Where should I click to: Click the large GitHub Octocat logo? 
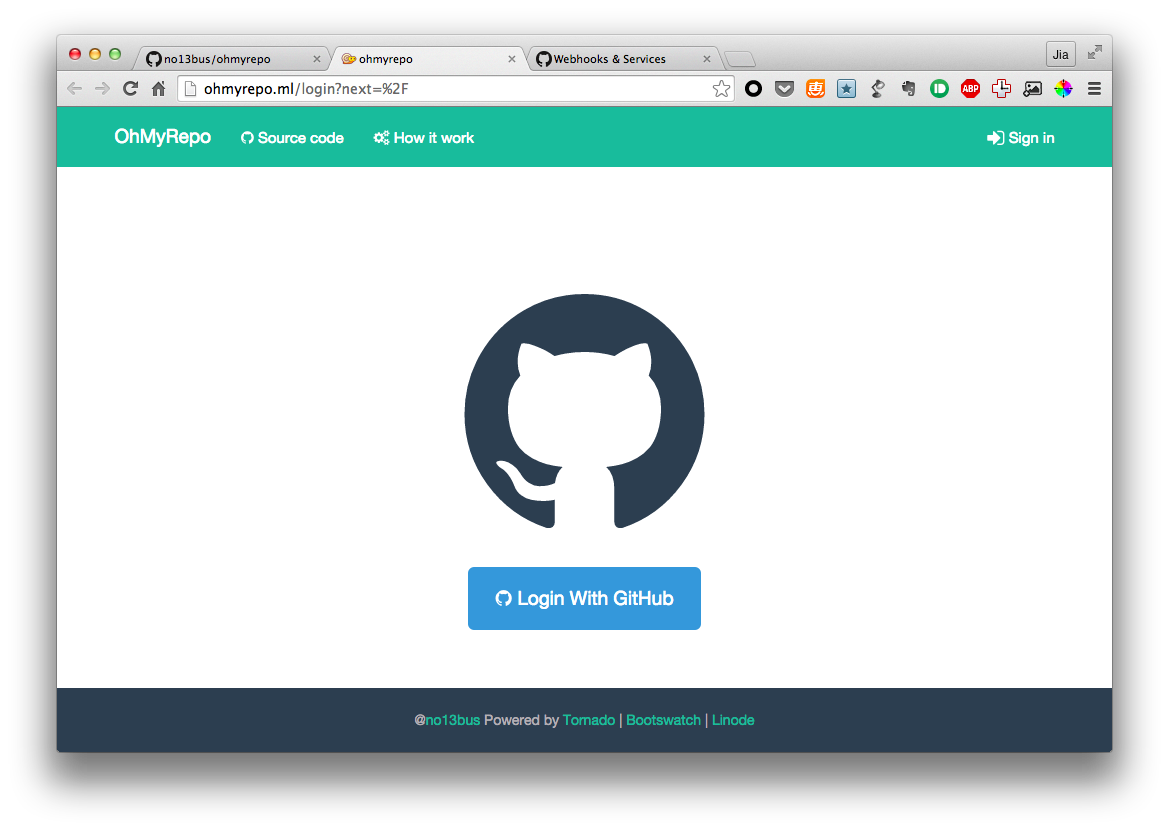(584, 411)
